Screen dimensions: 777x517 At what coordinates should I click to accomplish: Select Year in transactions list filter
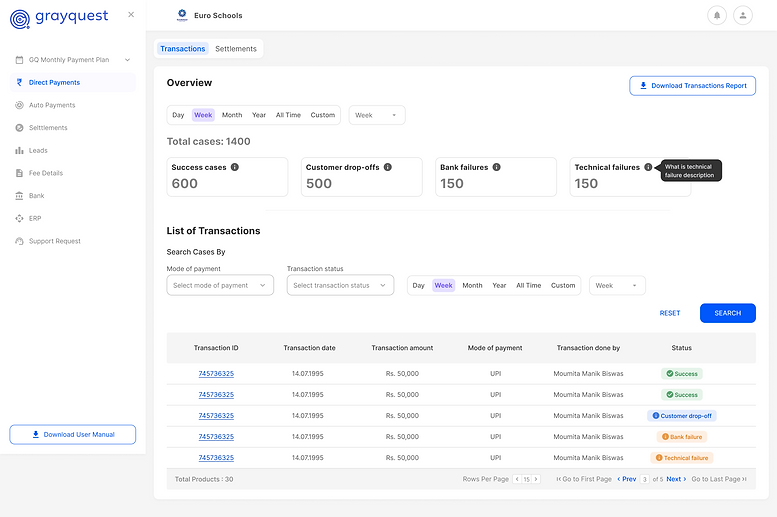point(499,286)
